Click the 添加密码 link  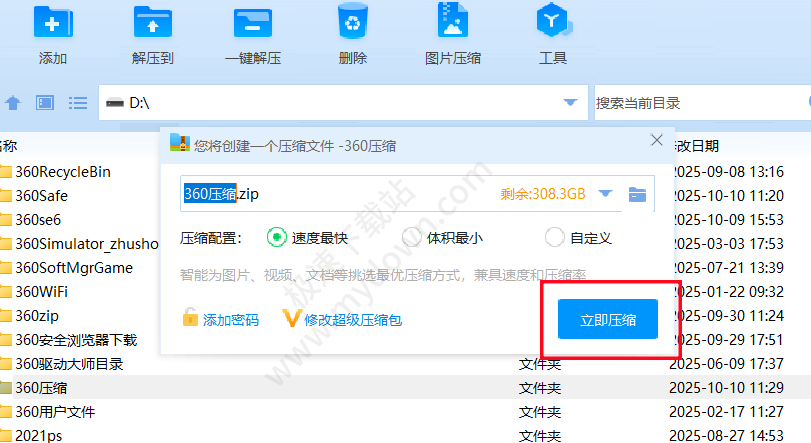231,320
